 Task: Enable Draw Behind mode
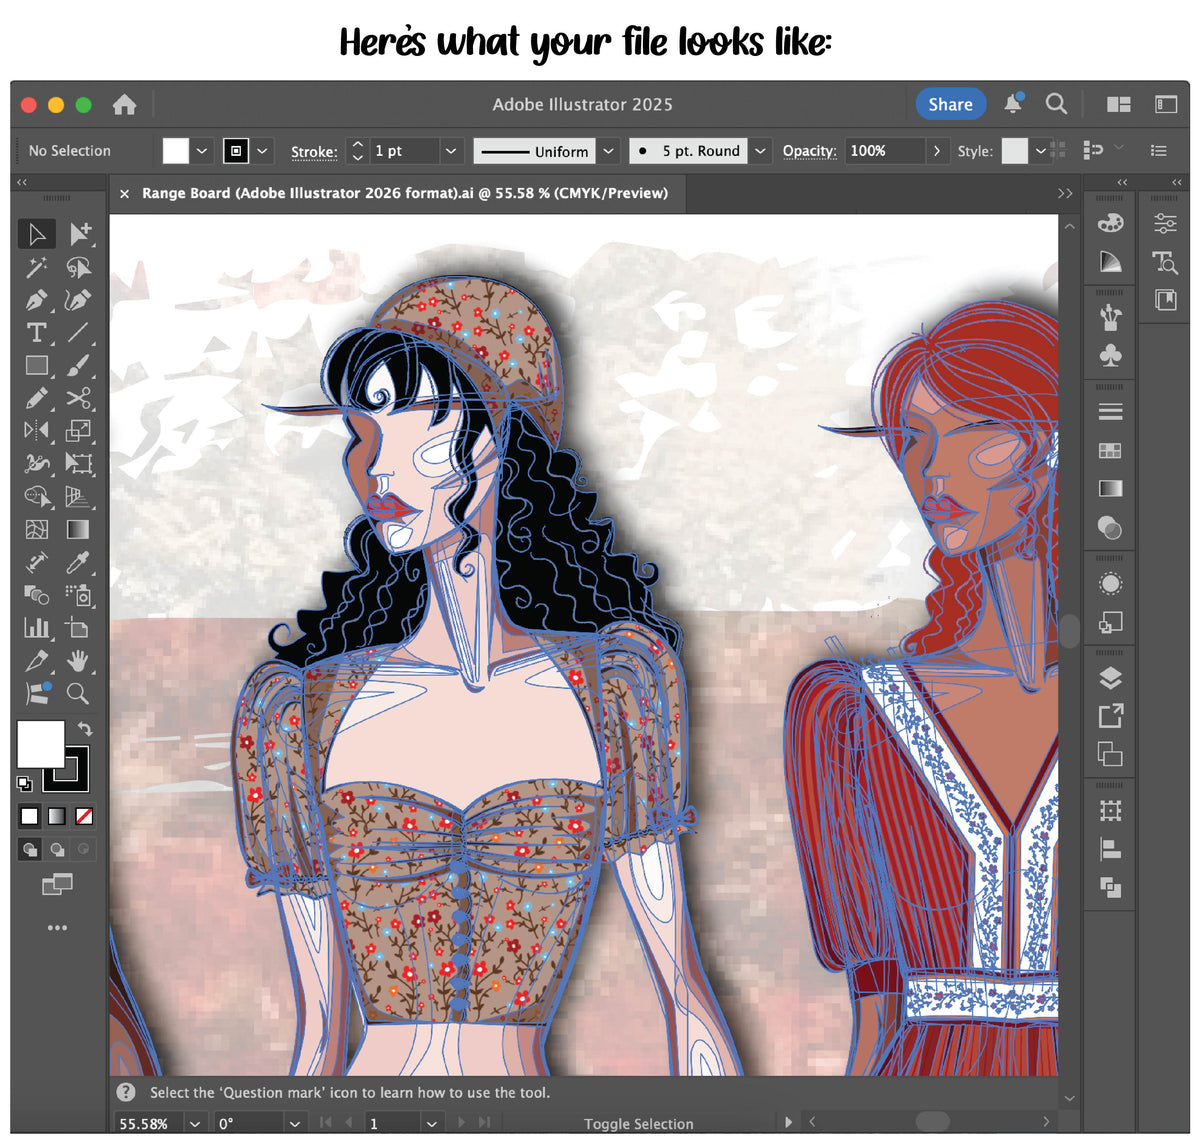(57, 849)
